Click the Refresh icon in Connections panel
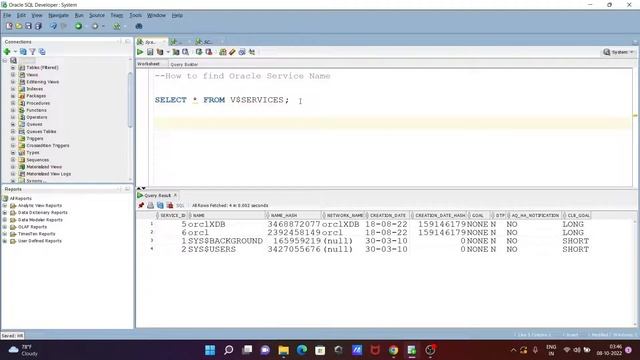The width and height of the screenshot is (640, 360). coord(23,51)
